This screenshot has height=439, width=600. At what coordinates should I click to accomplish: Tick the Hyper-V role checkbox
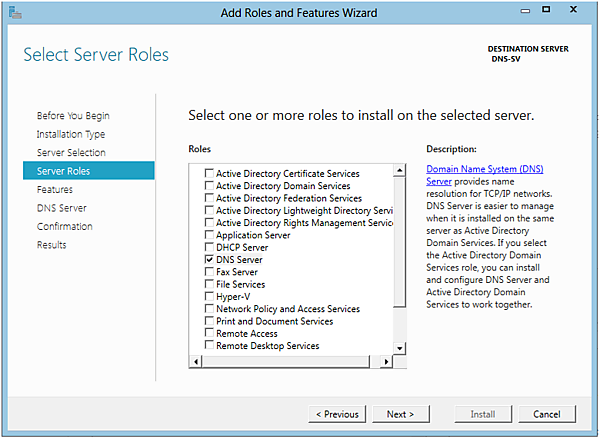pyautogui.click(x=209, y=296)
